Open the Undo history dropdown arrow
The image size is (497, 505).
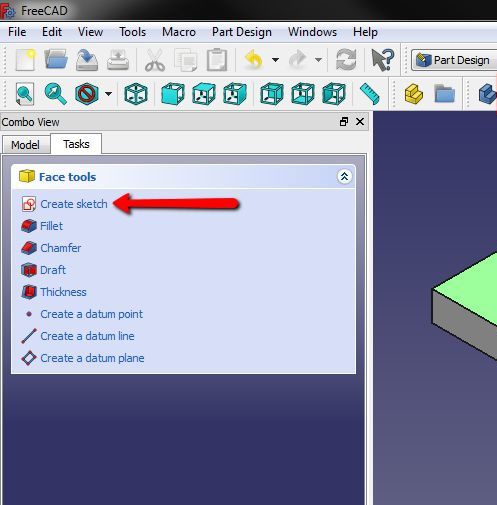coord(275,60)
